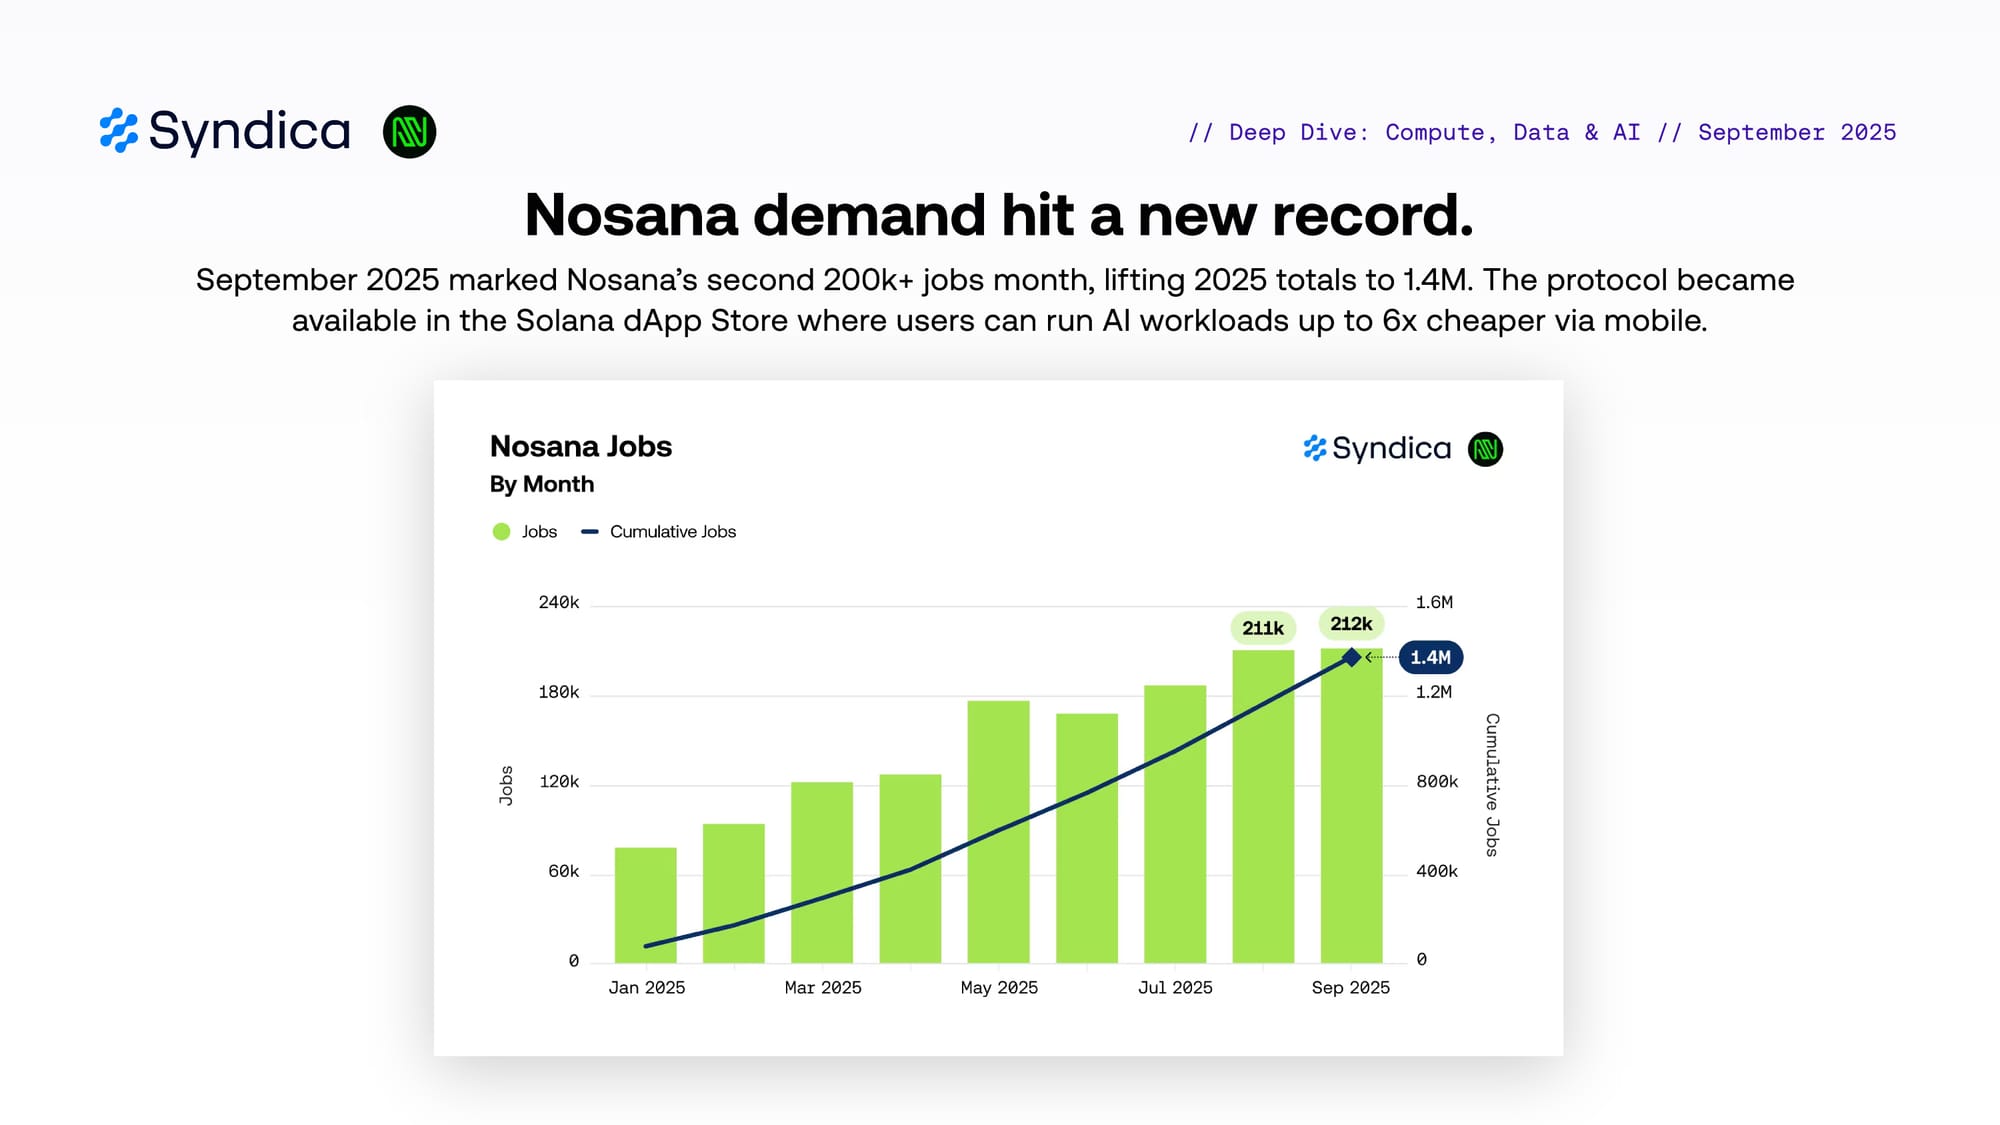Click the headline 'Nosana demand hit a new record'
The width and height of the screenshot is (2000, 1125).
pos(998,215)
